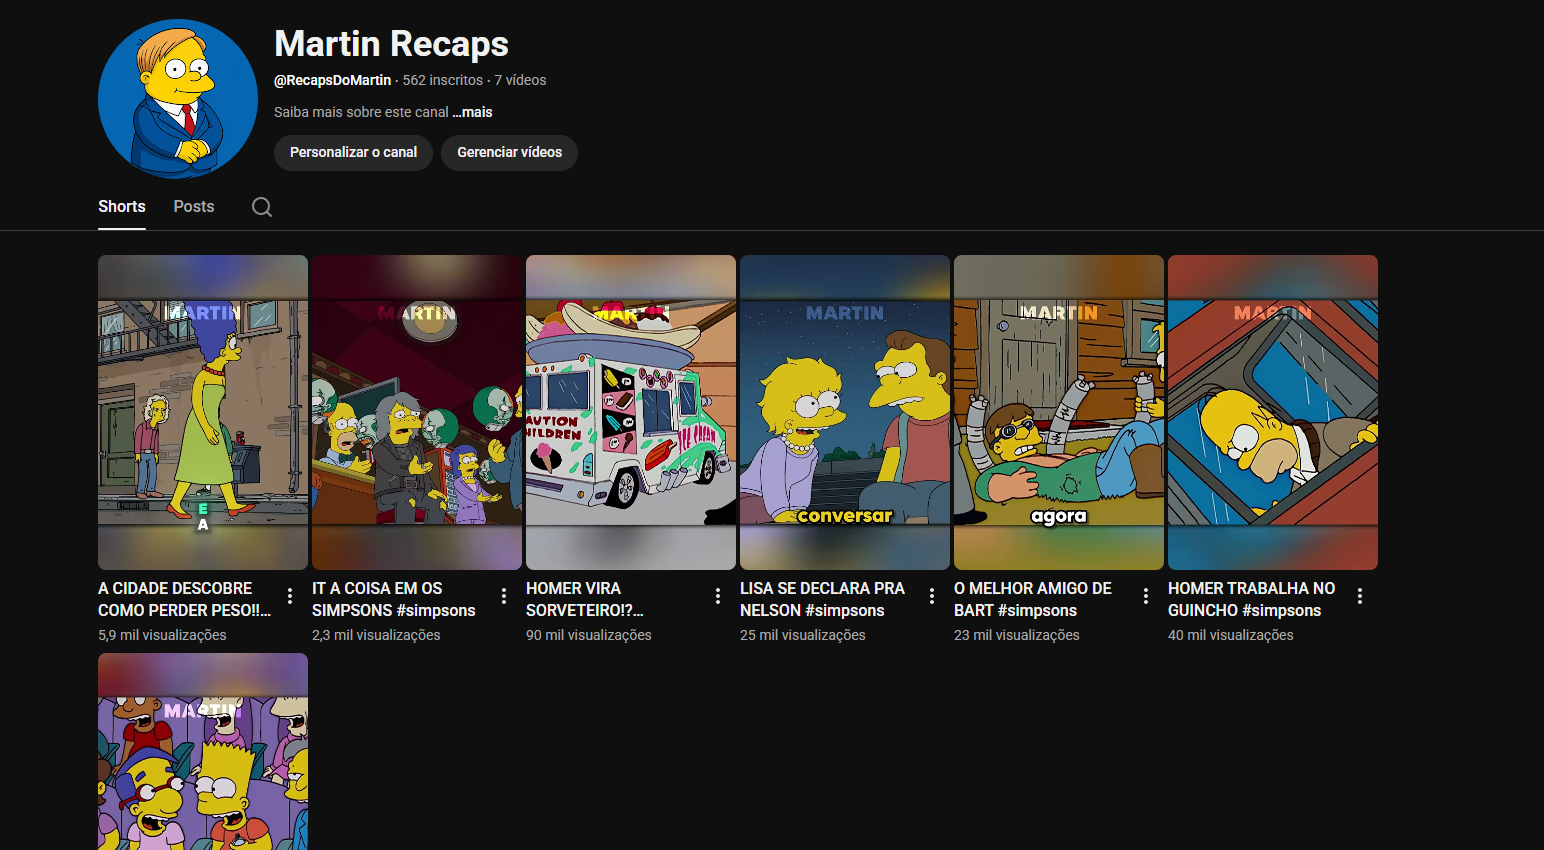
Task: Open options menu for A CIDADE DESCOBRE short
Action: [290, 596]
